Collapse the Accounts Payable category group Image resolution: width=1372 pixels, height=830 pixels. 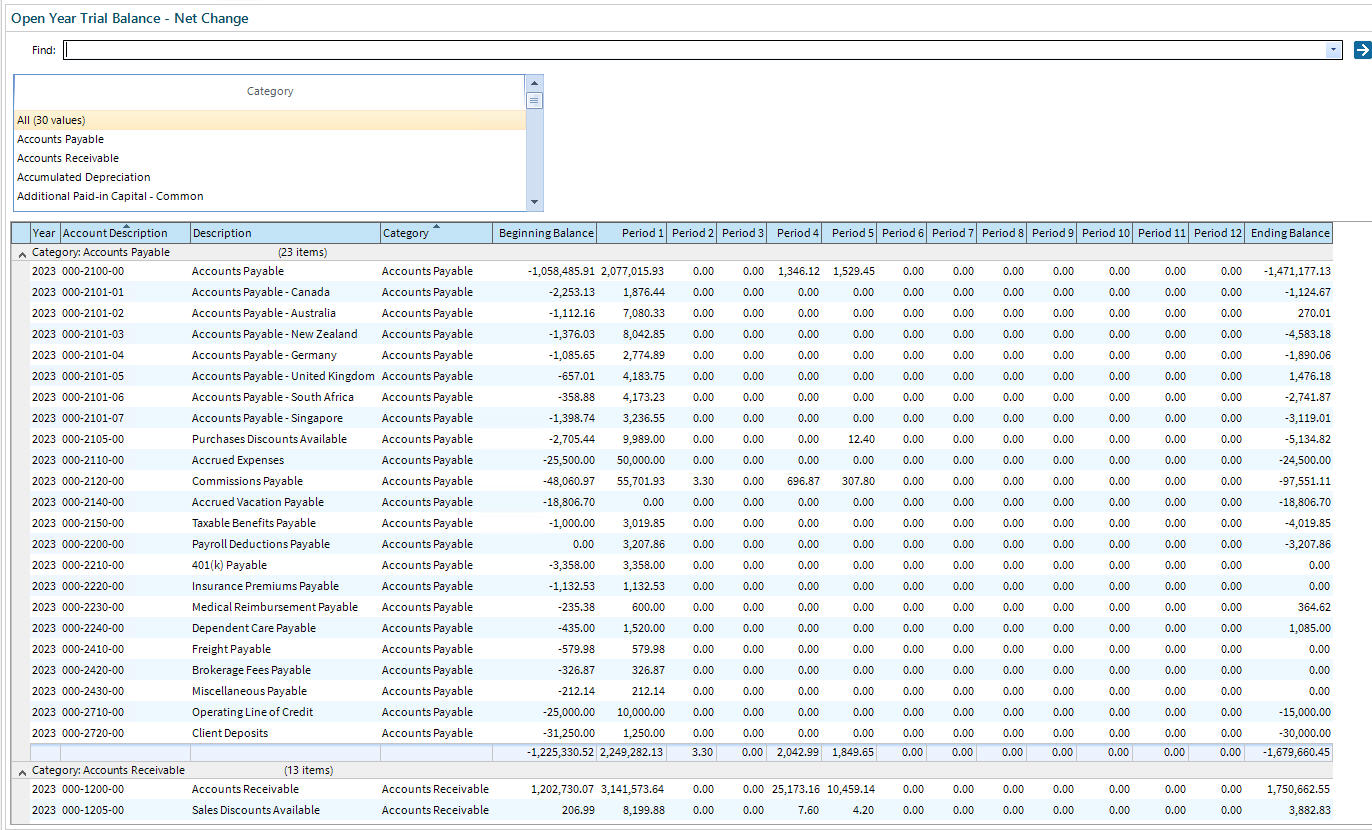pyautogui.click(x=21, y=253)
